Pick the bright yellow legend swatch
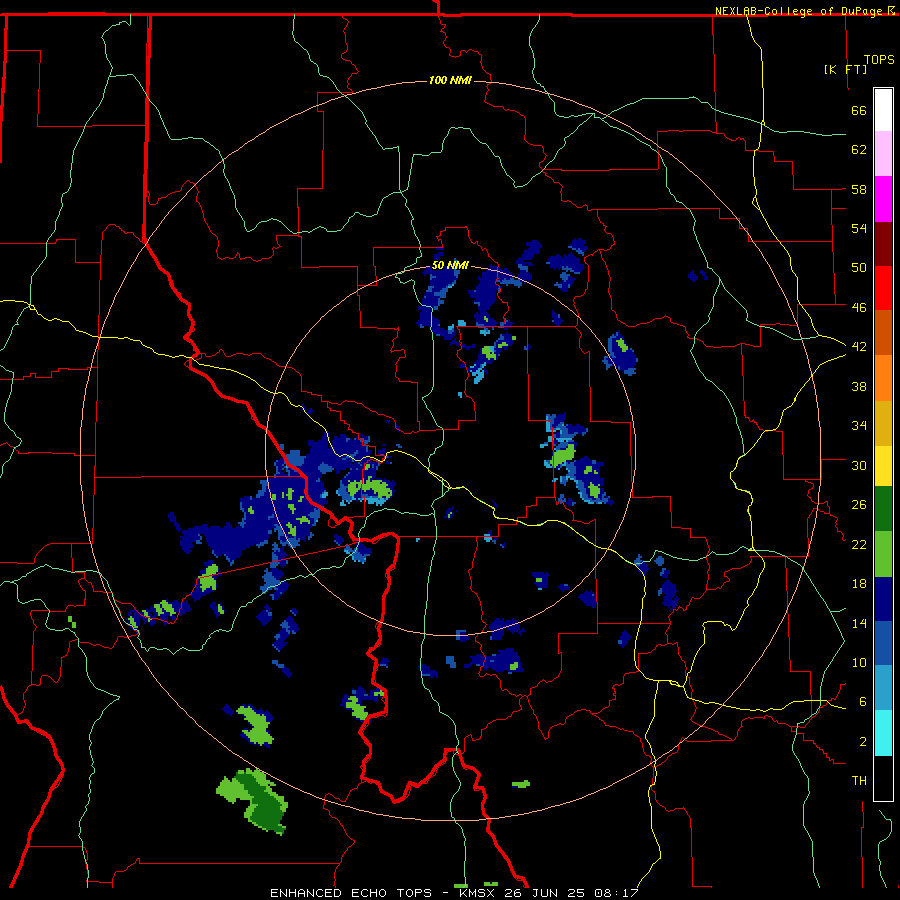This screenshot has width=900, height=900. 883,465
